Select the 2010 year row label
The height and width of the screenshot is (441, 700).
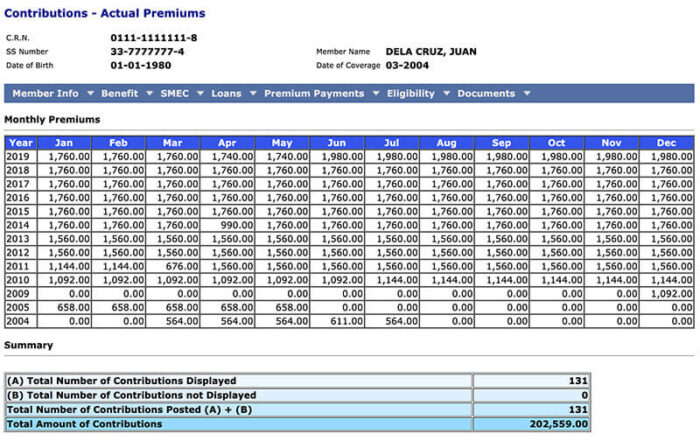click(18, 280)
